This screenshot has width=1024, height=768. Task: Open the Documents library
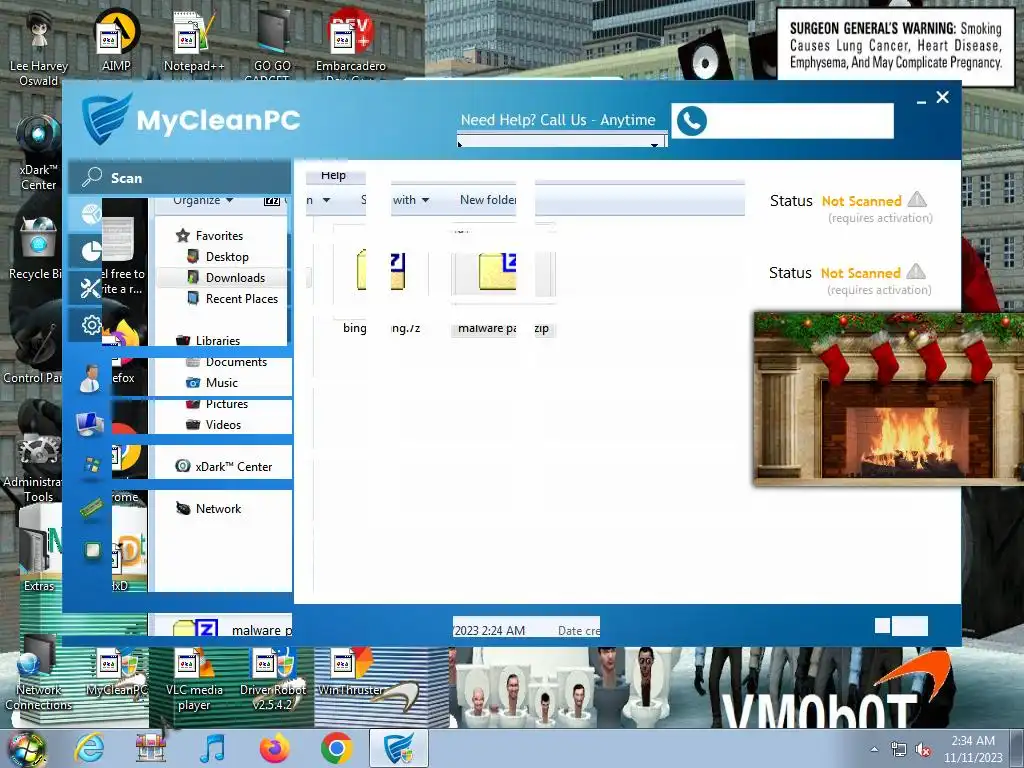pyautogui.click(x=236, y=362)
